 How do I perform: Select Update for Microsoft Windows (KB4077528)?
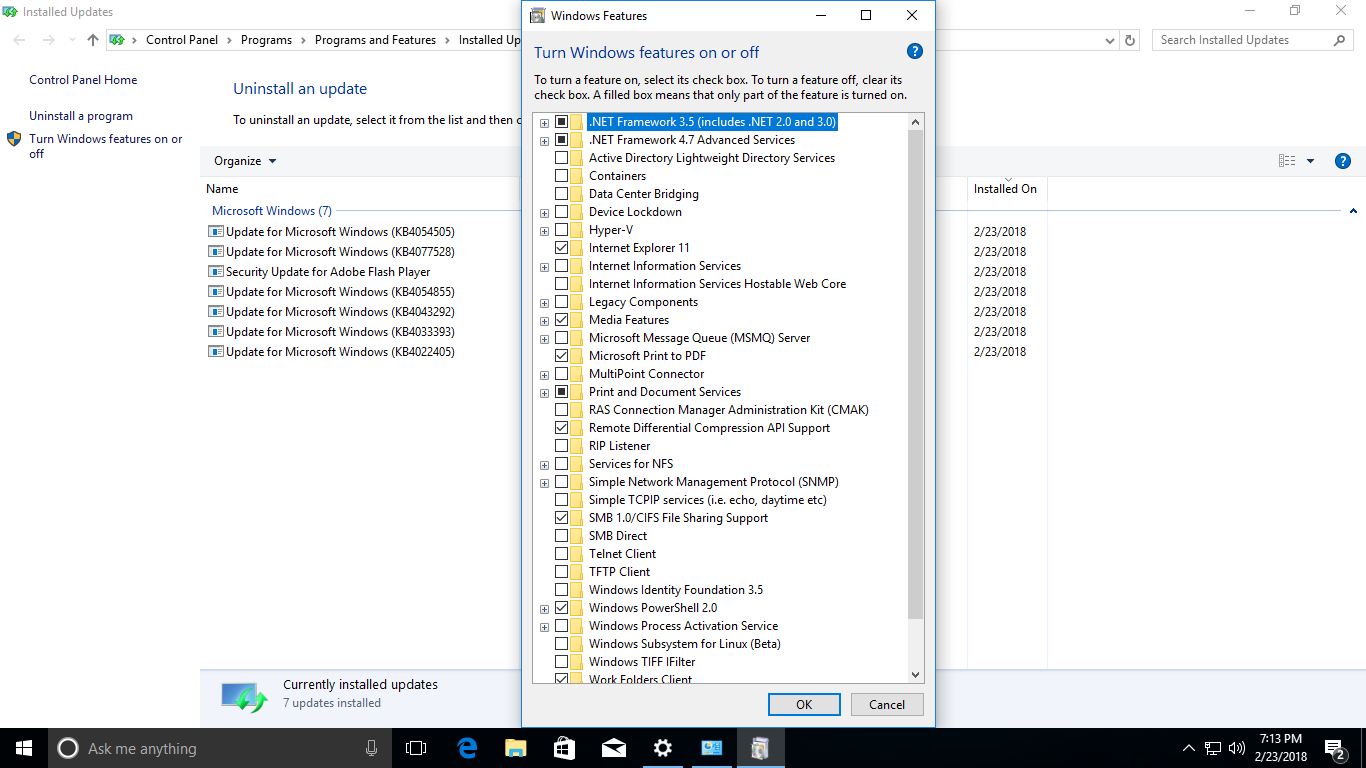[x=340, y=252]
